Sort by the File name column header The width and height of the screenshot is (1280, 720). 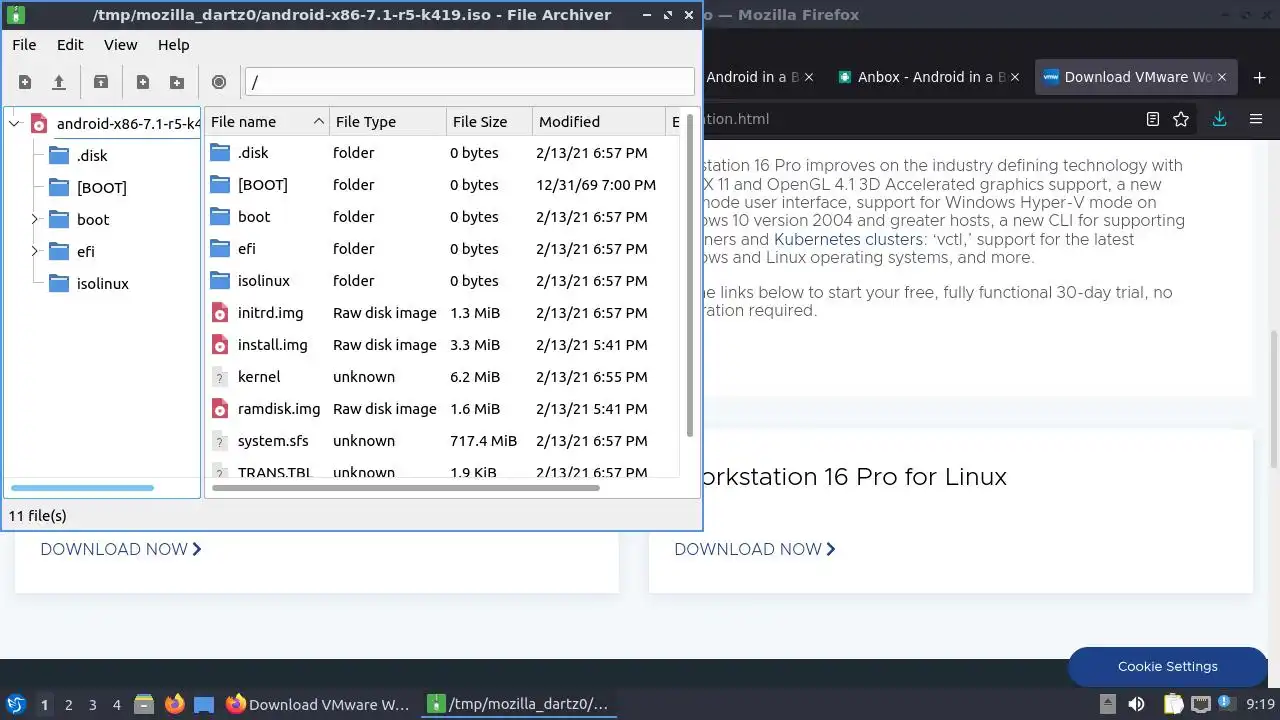tap(267, 121)
